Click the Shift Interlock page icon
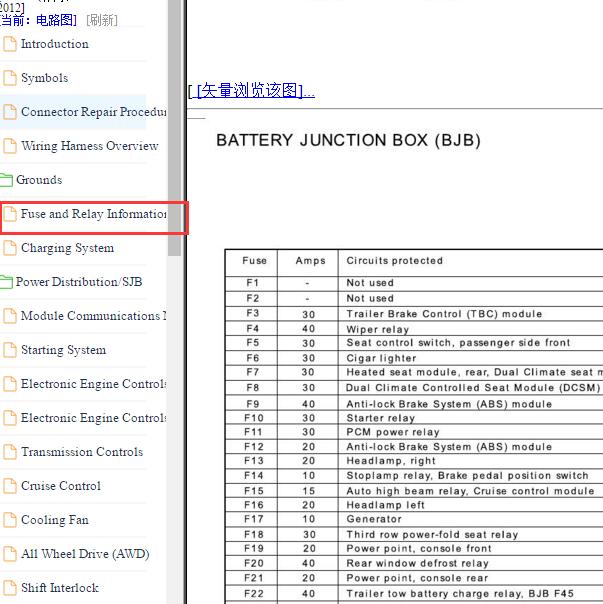 coord(10,587)
